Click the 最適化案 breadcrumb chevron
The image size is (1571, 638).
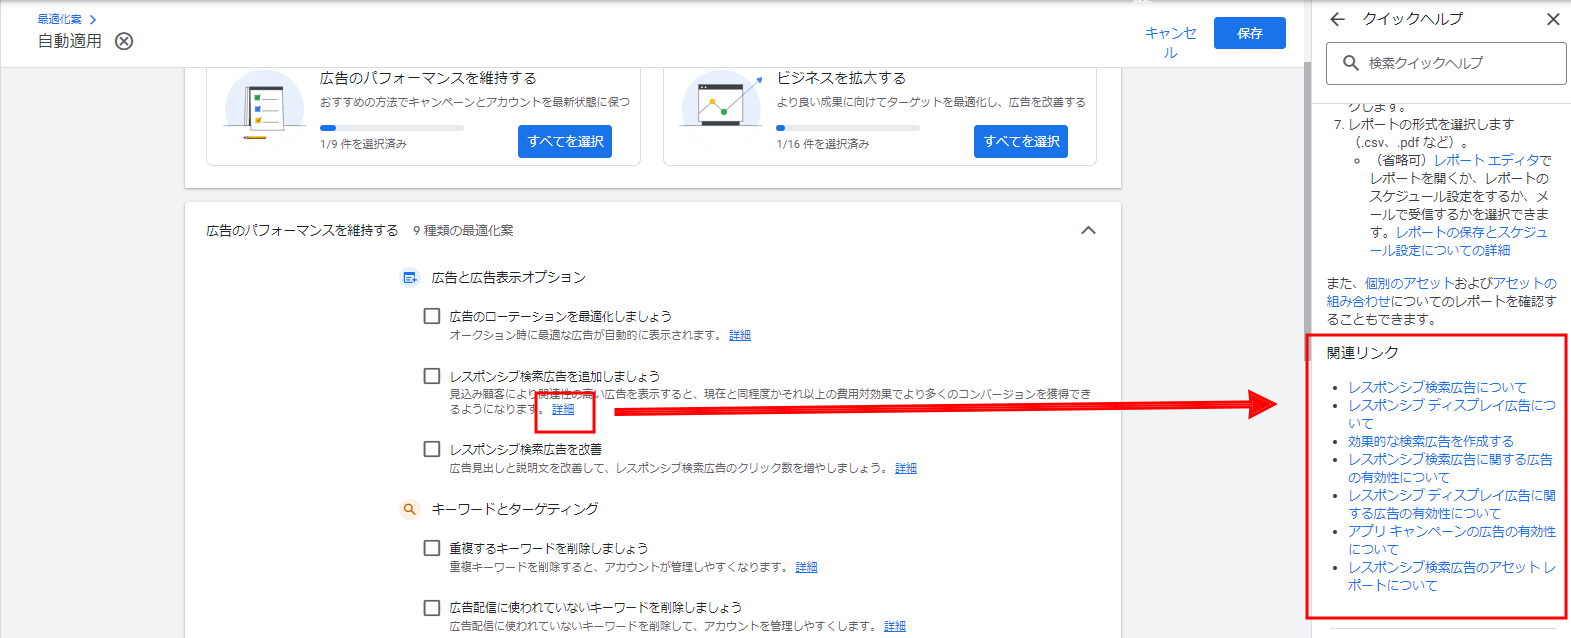pyautogui.click(x=93, y=19)
